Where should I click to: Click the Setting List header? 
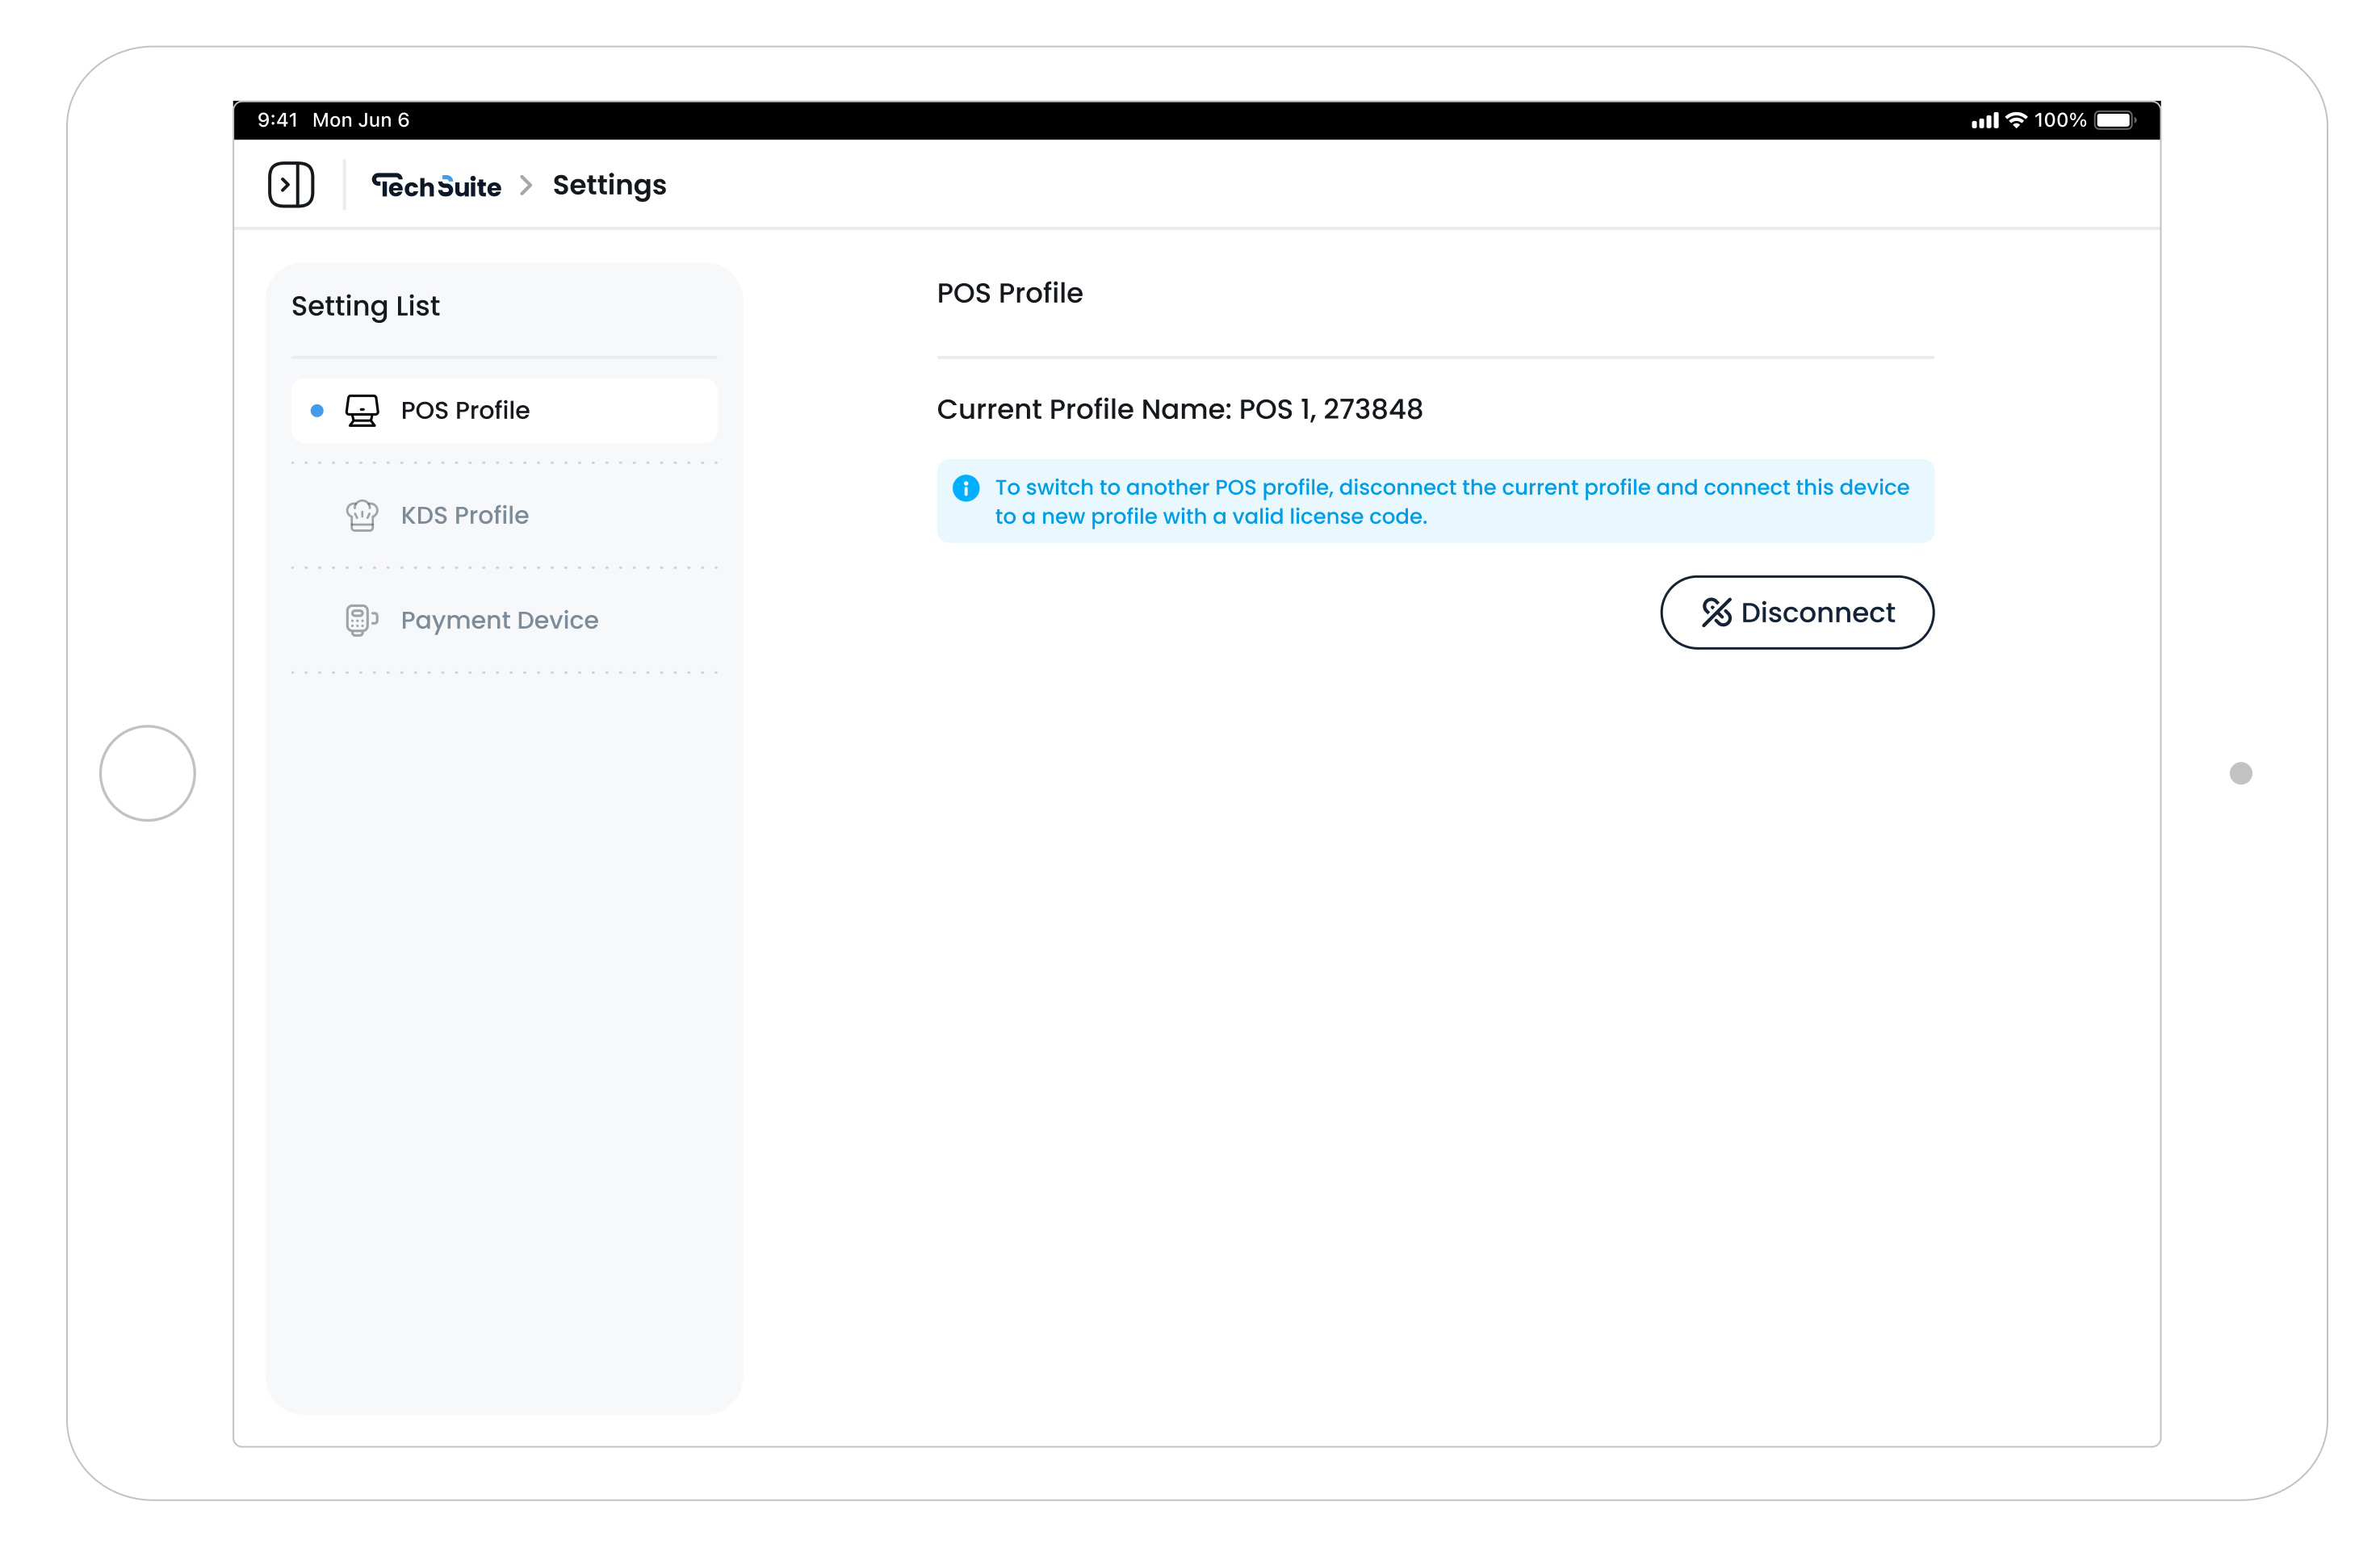pyautogui.click(x=365, y=305)
